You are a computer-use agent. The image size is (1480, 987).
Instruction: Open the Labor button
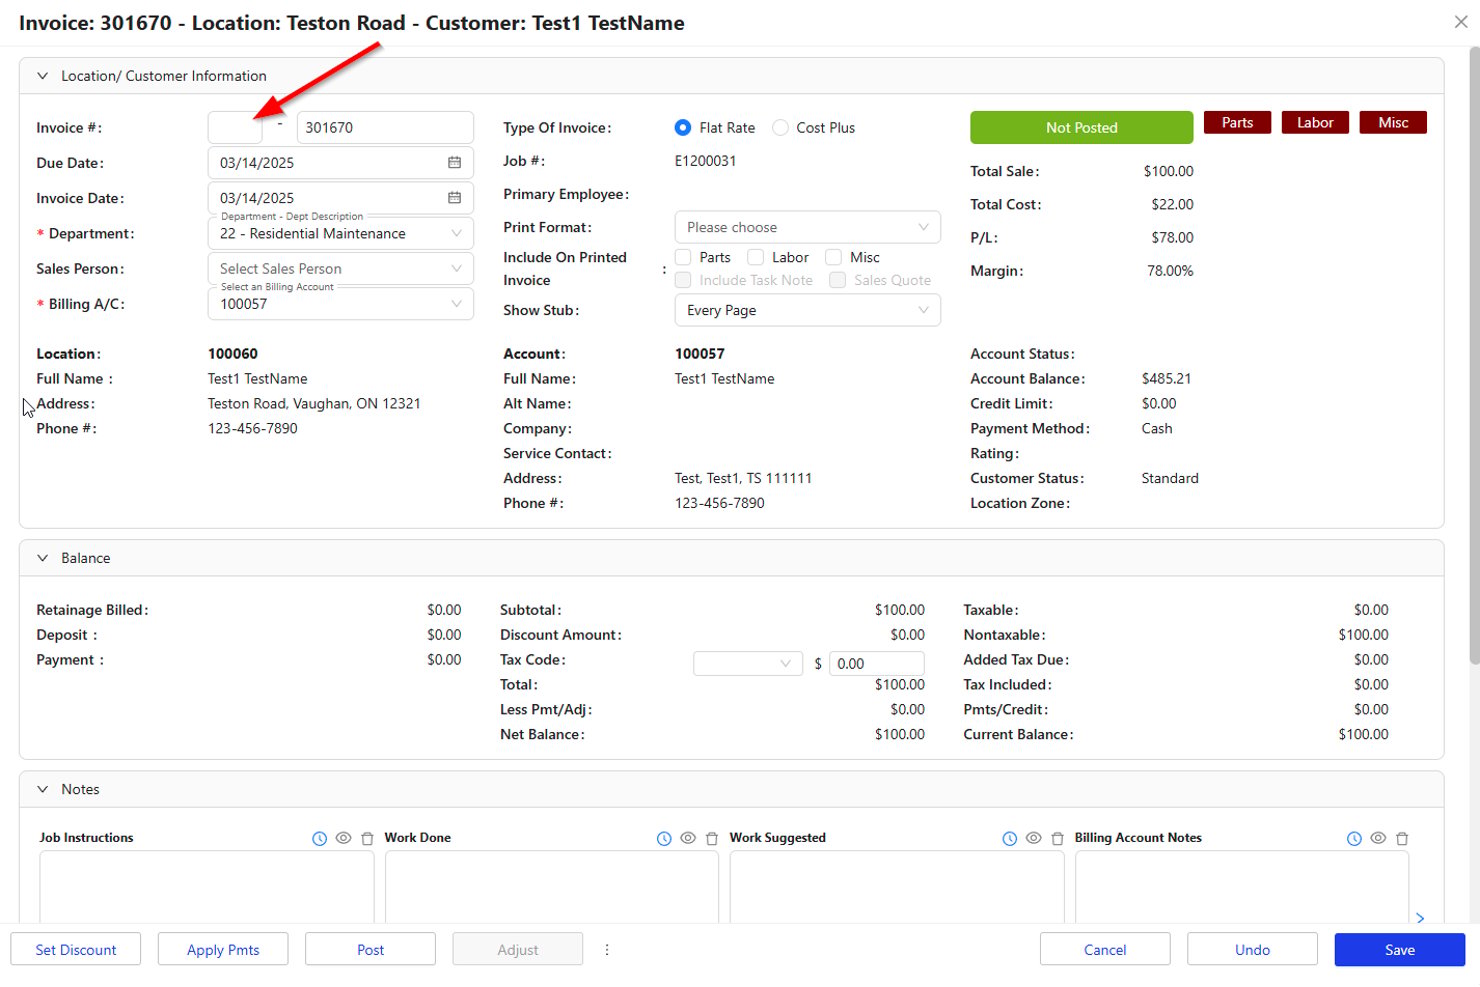point(1315,122)
